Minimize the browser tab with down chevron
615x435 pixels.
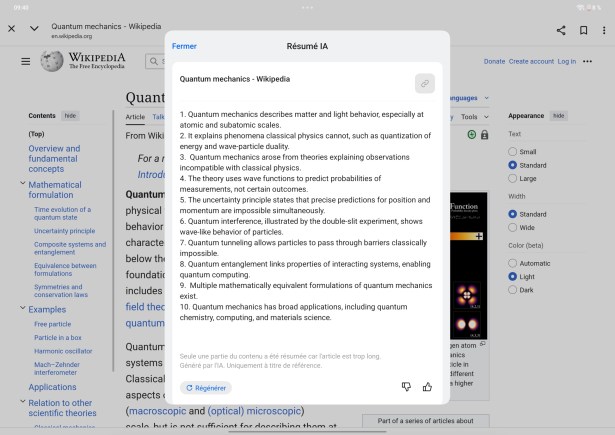tap(34, 29)
